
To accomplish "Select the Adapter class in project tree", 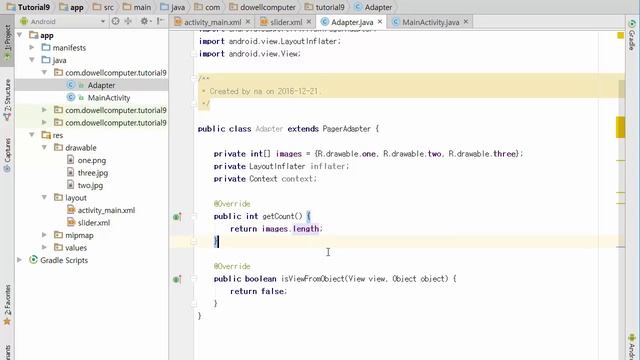I will [101, 85].
